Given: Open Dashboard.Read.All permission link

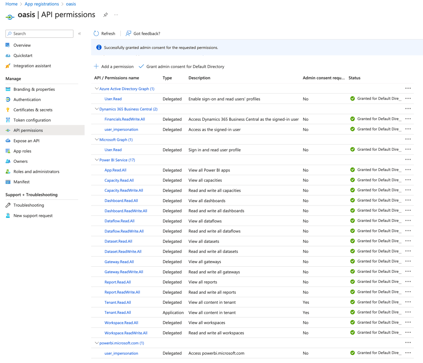Looking at the screenshot, I should point(121,201).
